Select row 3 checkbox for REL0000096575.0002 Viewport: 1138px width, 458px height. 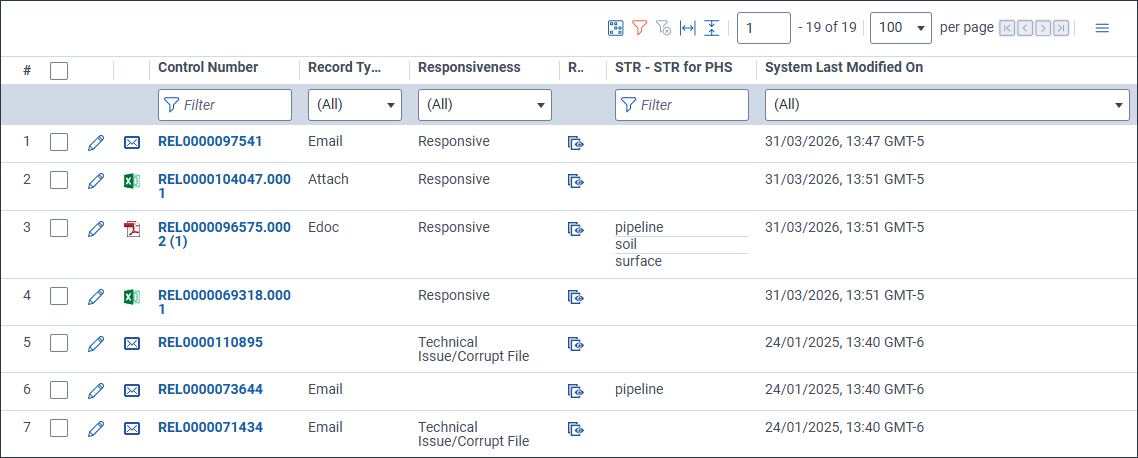coord(59,229)
